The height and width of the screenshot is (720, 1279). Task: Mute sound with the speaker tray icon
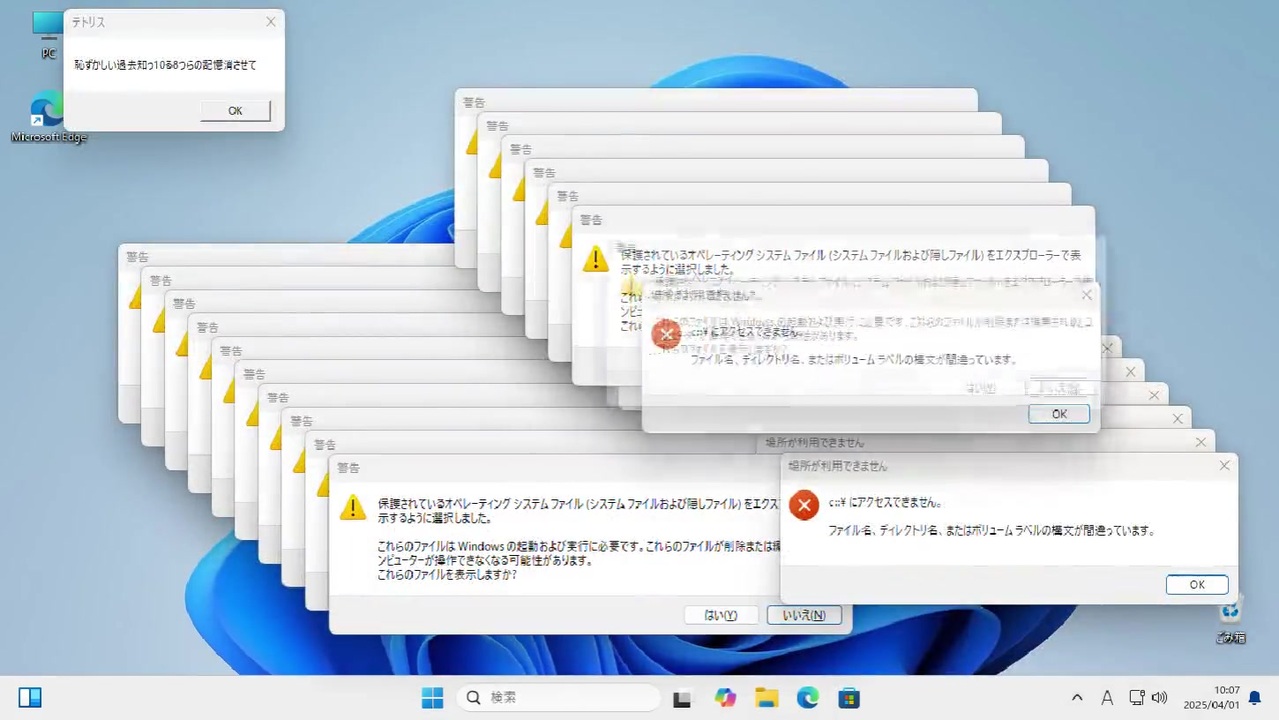tap(1159, 697)
